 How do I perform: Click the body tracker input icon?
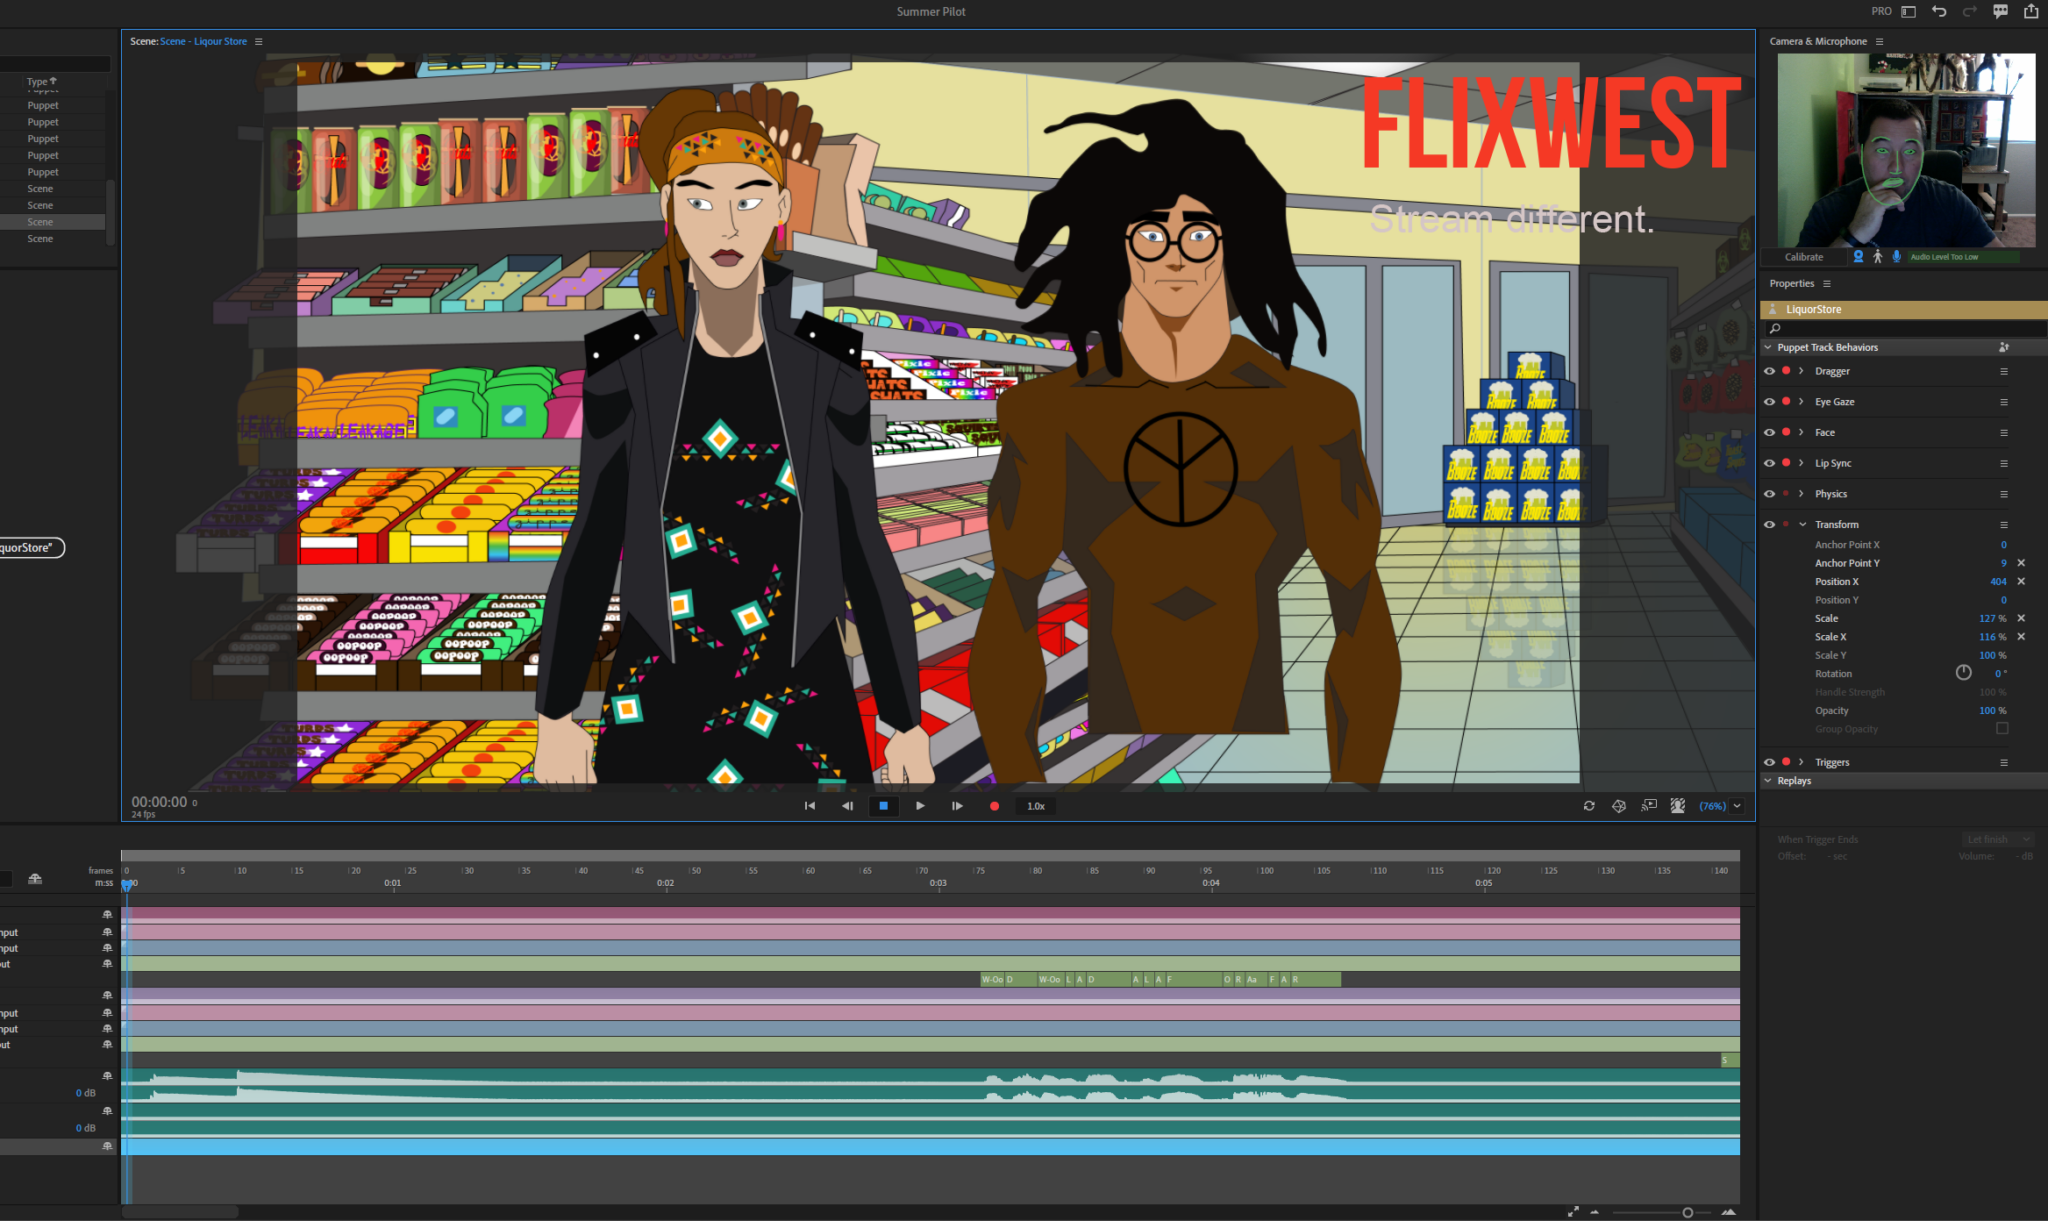pyautogui.click(x=1877, y=257)
